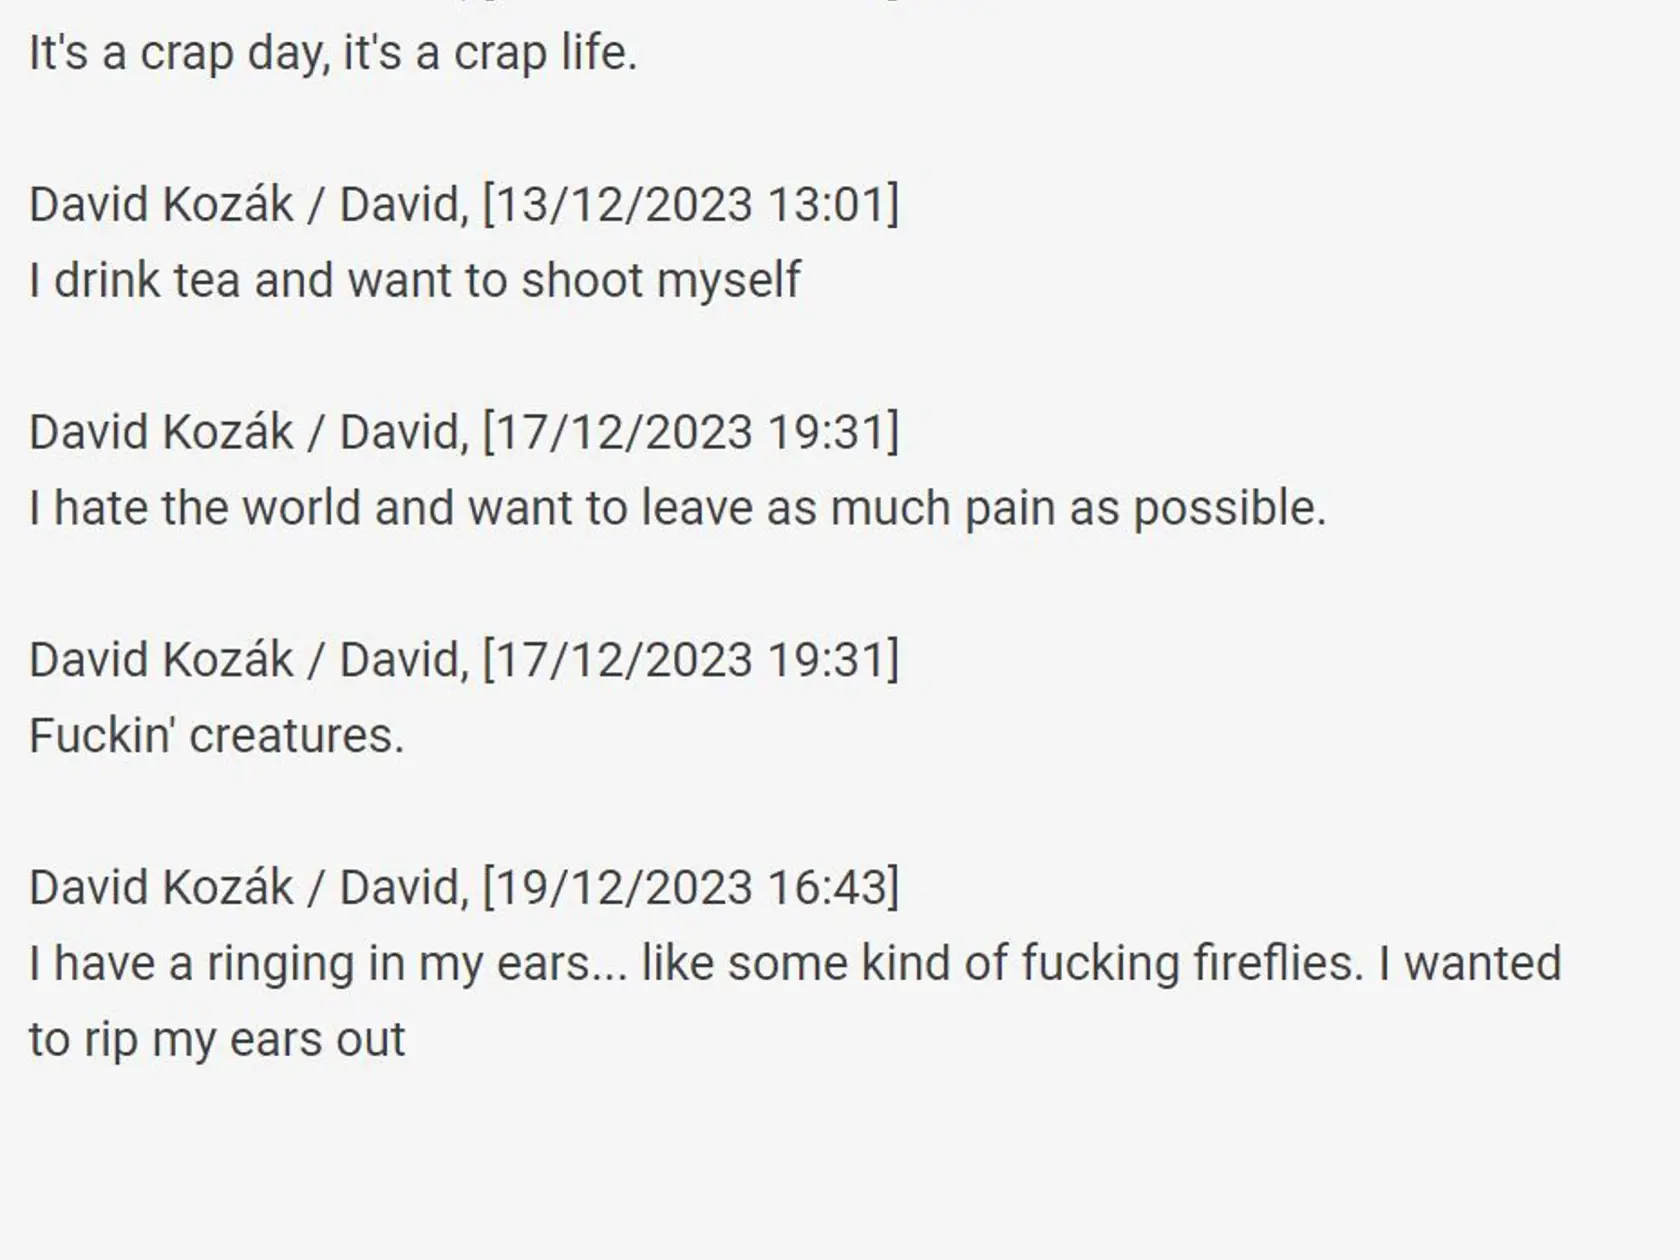Click the timestamp above "Fuckin' creatures."
This screenshot has height=1260, width=1680.
[690, 660]
